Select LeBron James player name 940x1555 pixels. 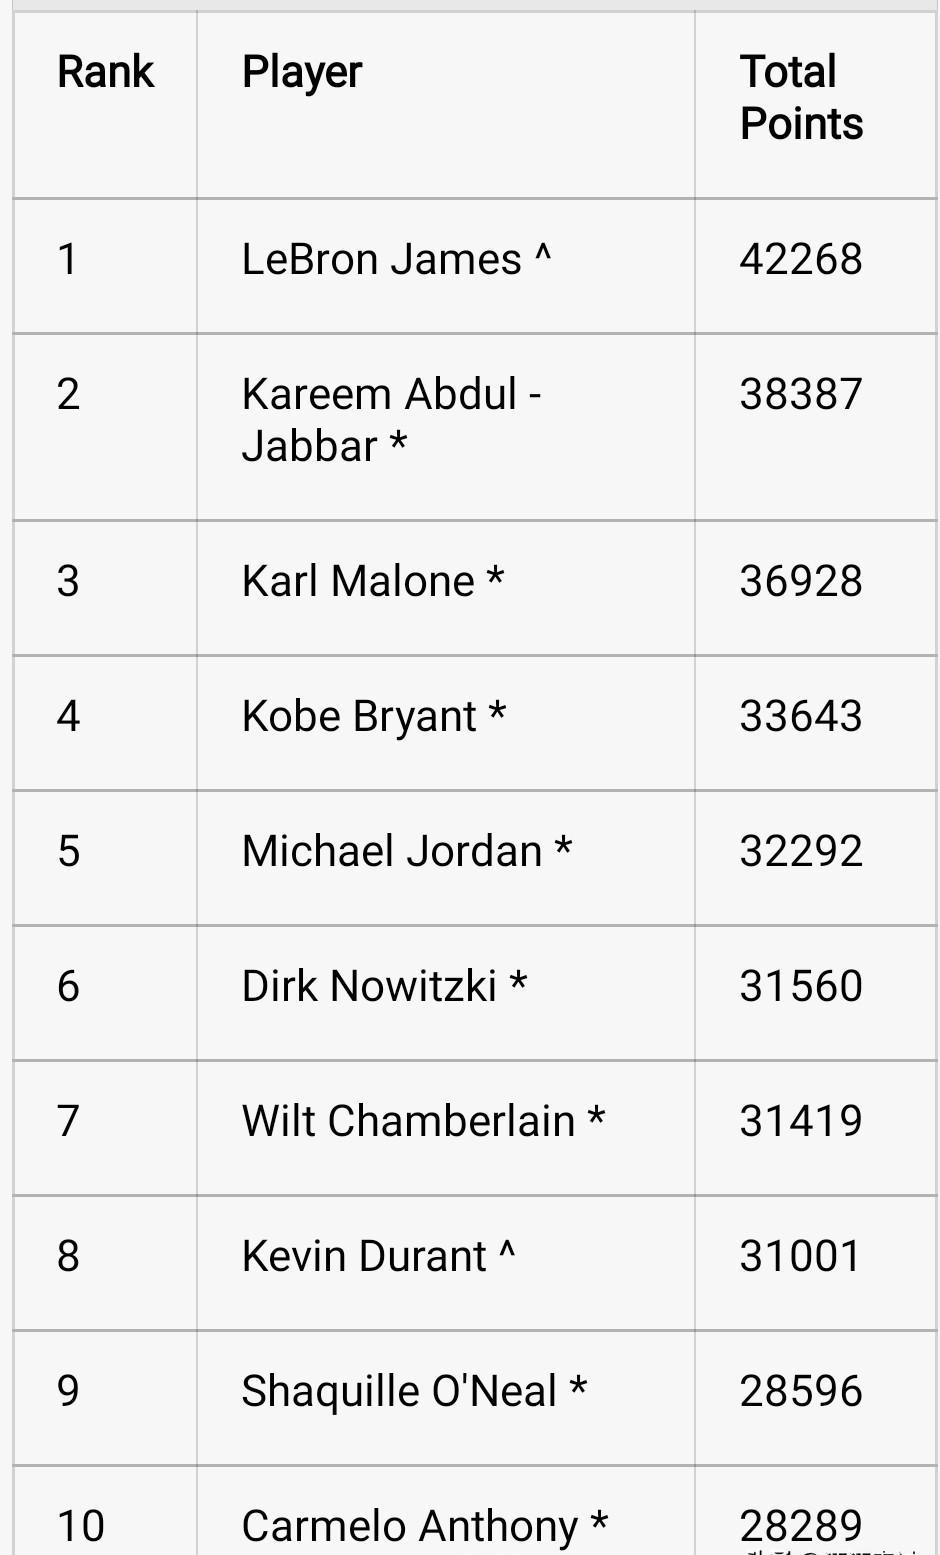381,260
